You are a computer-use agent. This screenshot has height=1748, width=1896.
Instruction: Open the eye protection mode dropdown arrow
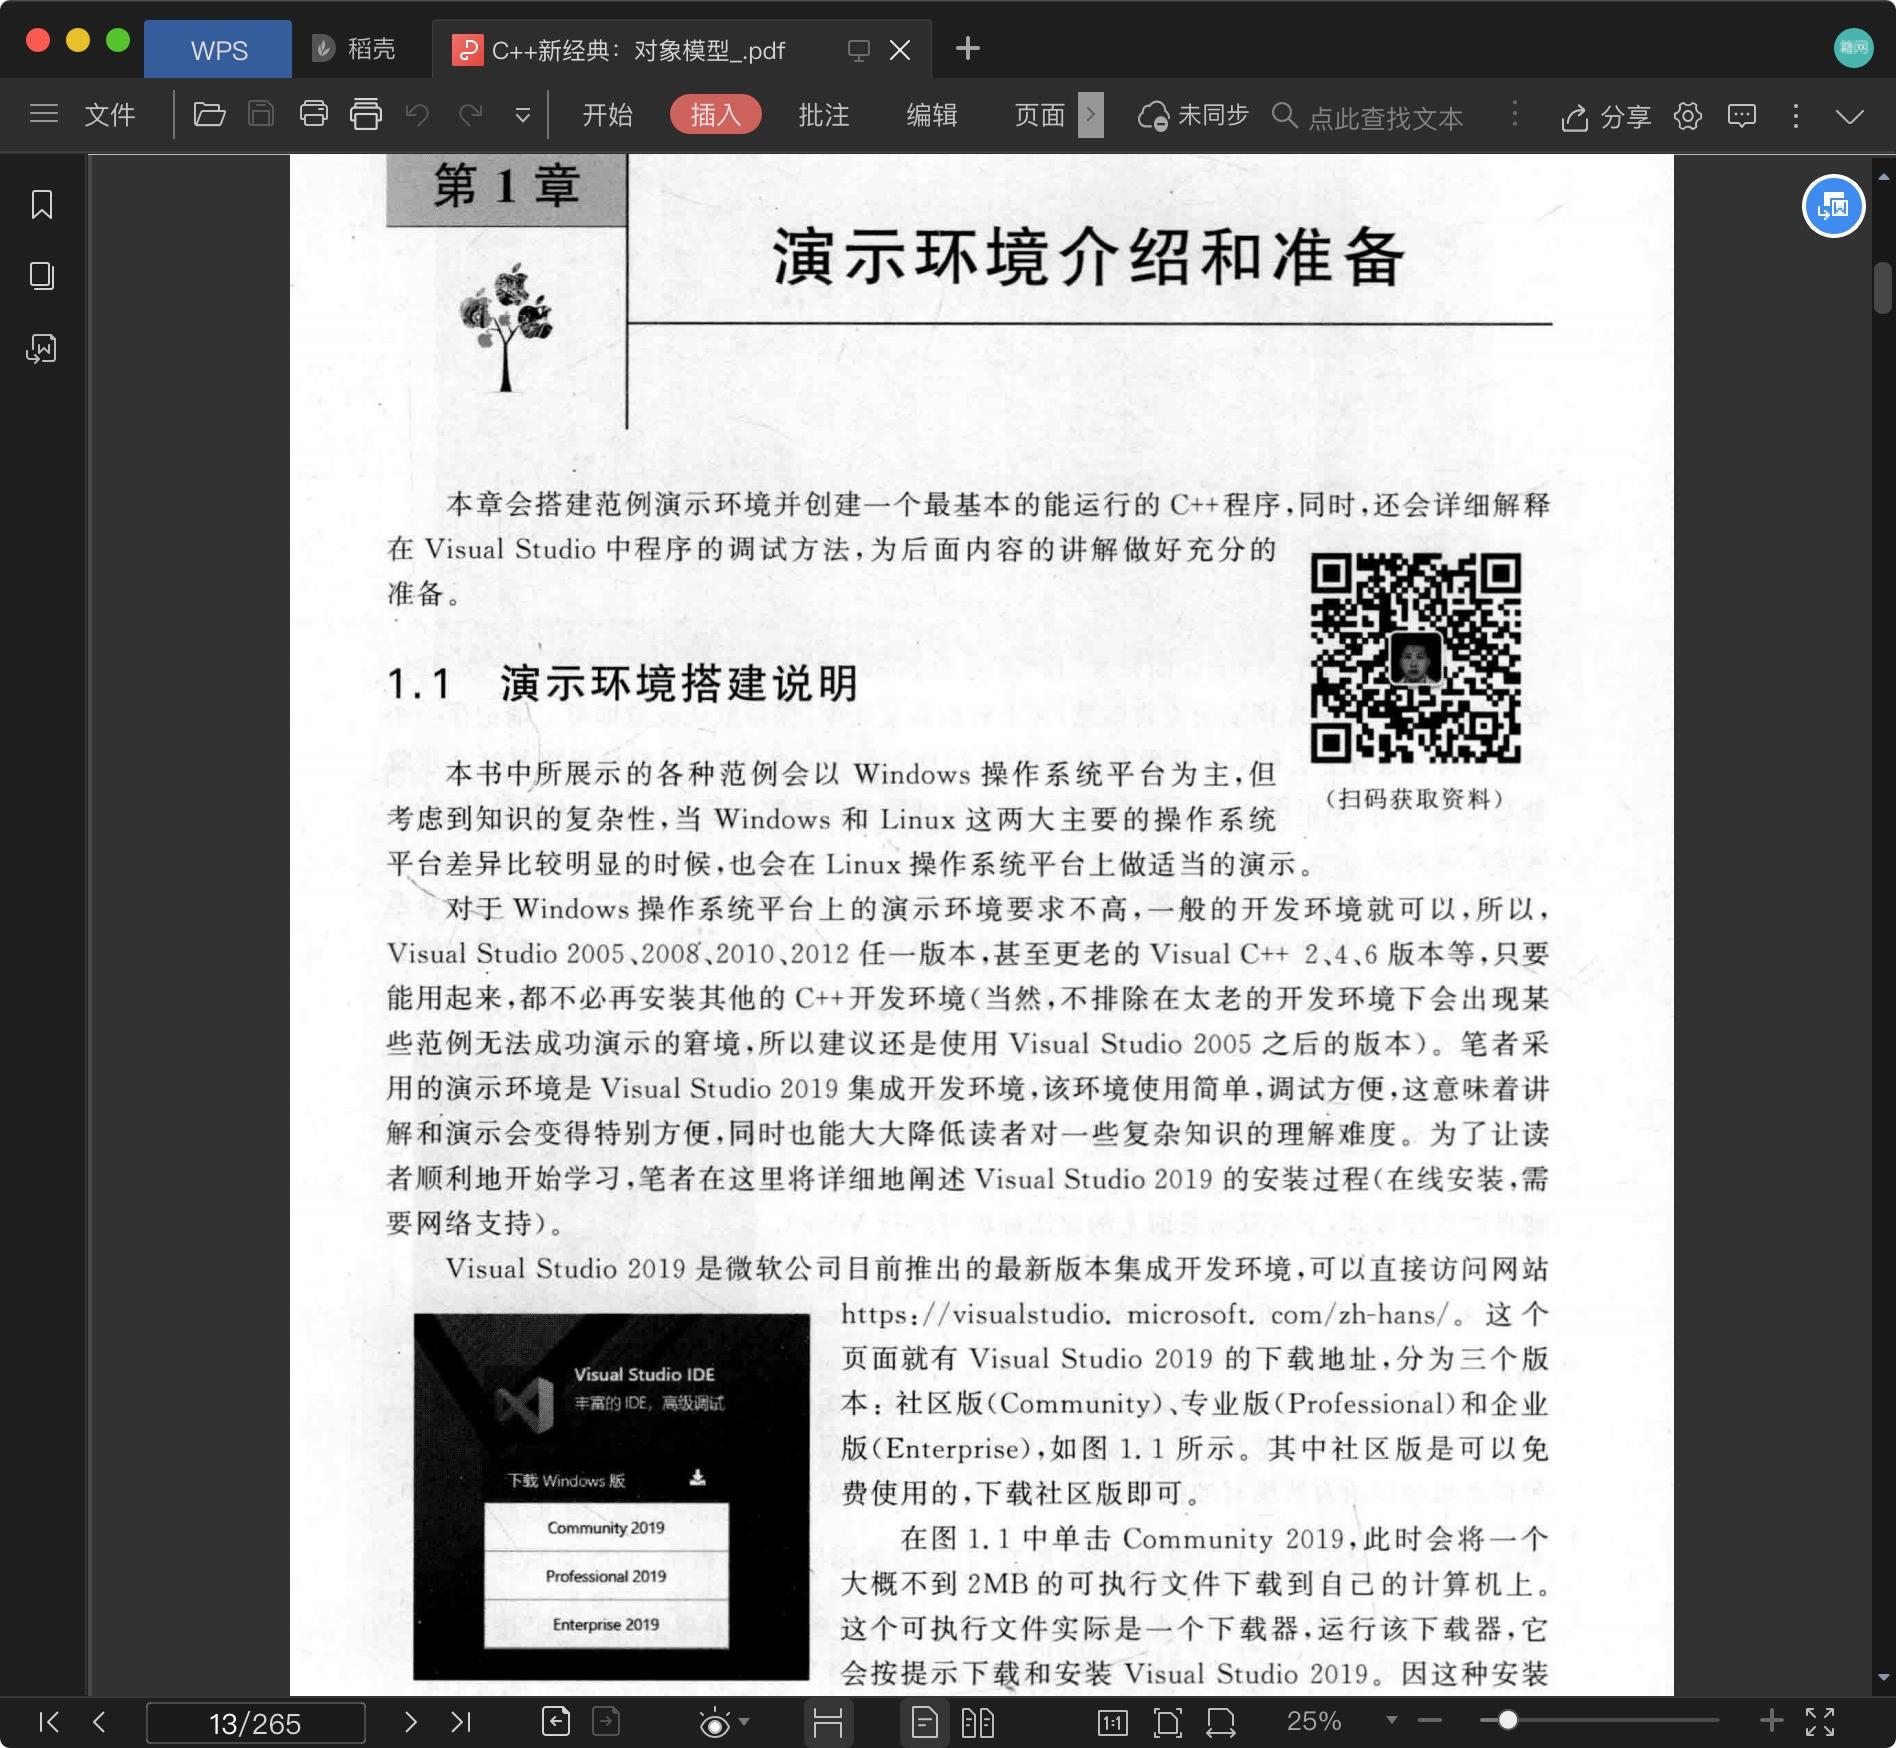tap(744, 1722)
